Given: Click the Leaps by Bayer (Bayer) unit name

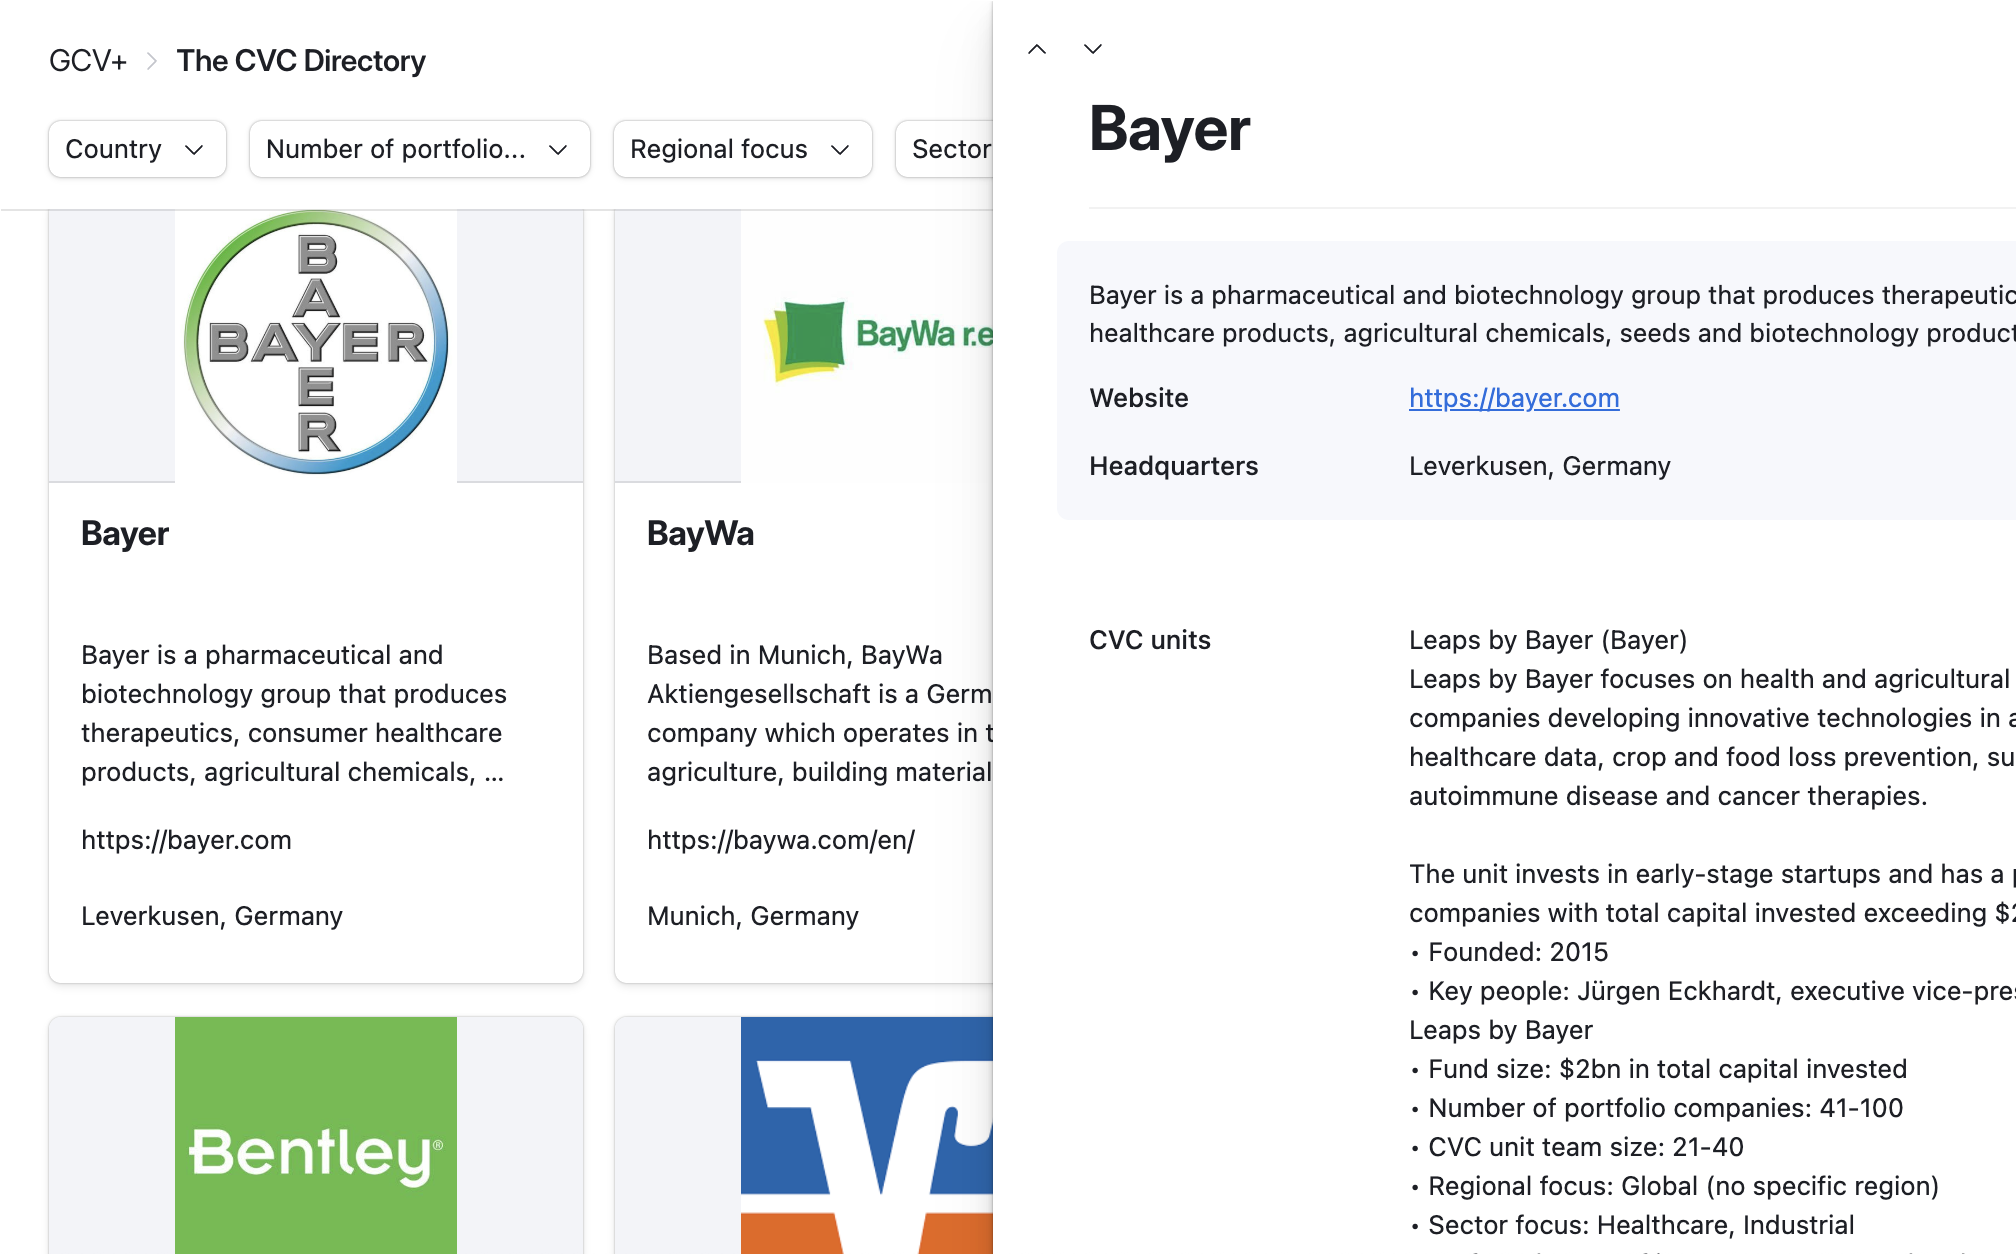Looking at the screenshot, I should (1547, 640).
